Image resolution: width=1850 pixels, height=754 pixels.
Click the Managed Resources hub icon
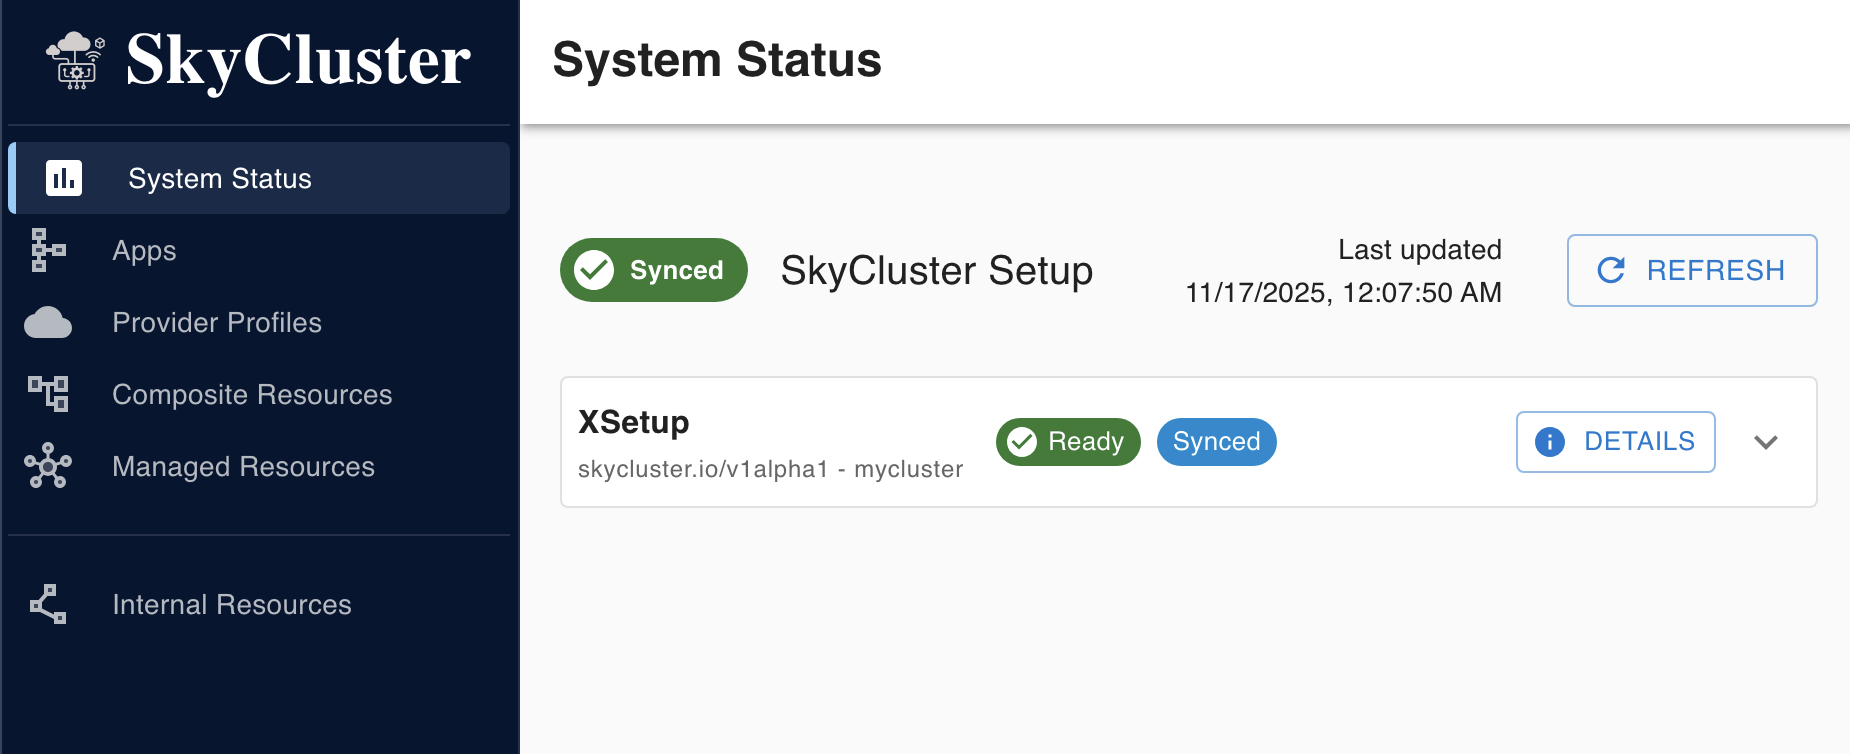coord(48,466)
